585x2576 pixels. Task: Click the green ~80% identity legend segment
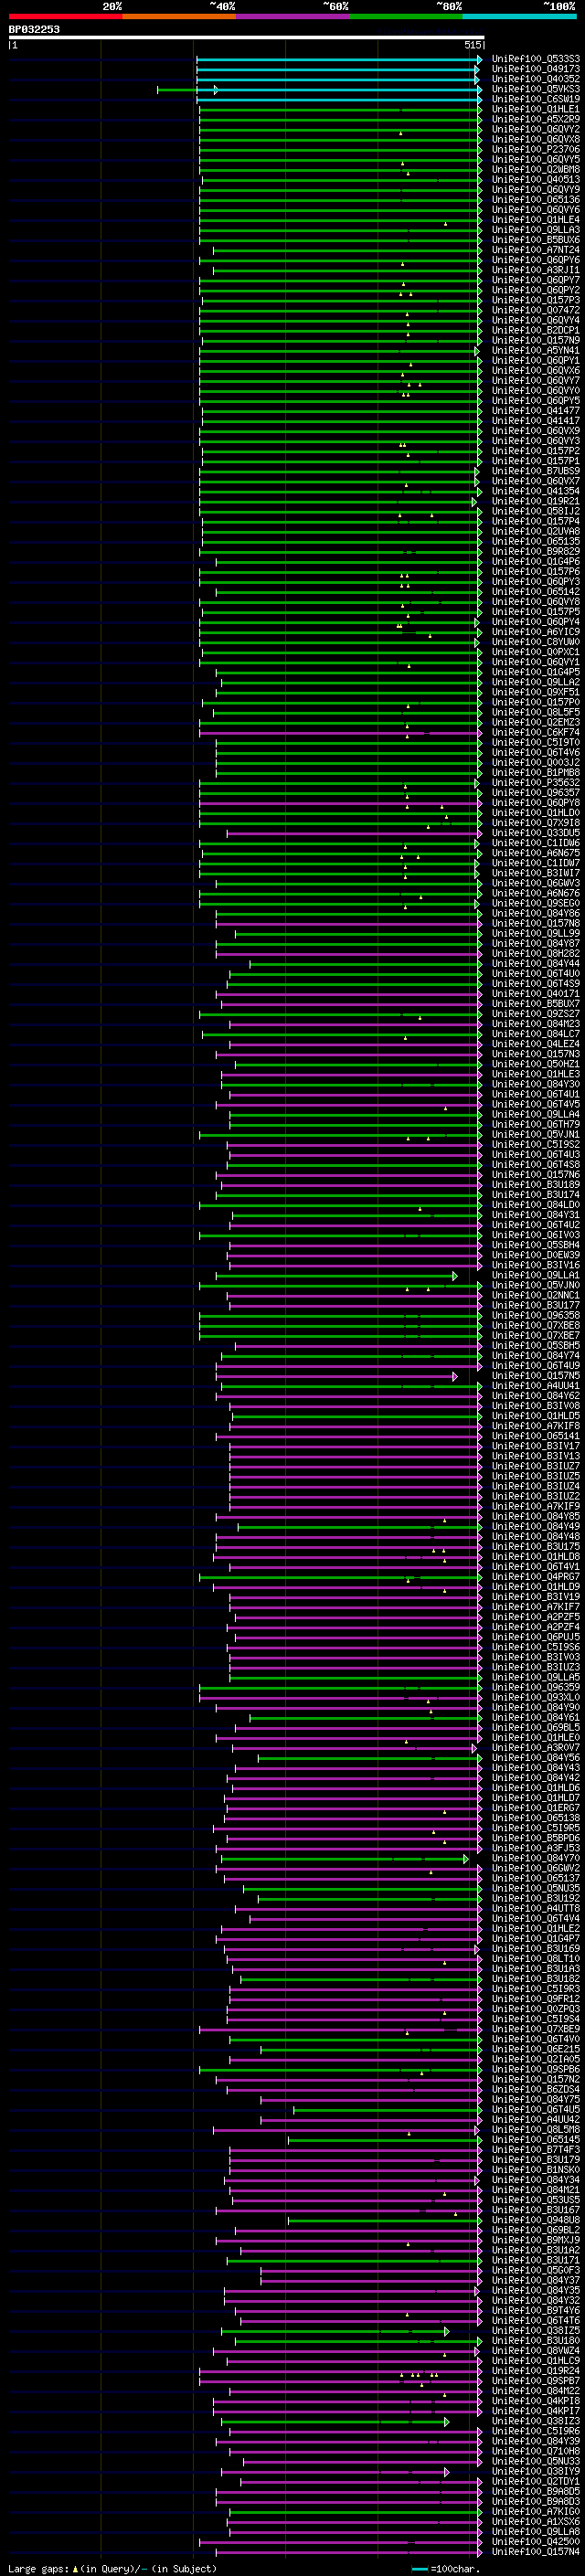tap(406, 16)
